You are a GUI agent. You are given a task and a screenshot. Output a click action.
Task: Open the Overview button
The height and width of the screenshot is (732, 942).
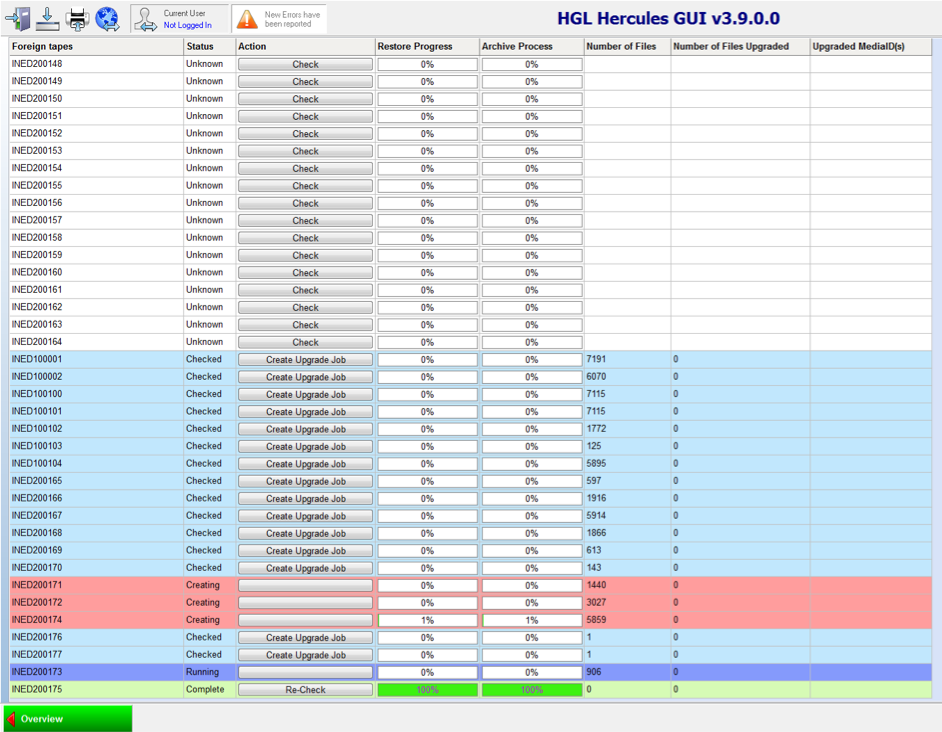[68, 719]
